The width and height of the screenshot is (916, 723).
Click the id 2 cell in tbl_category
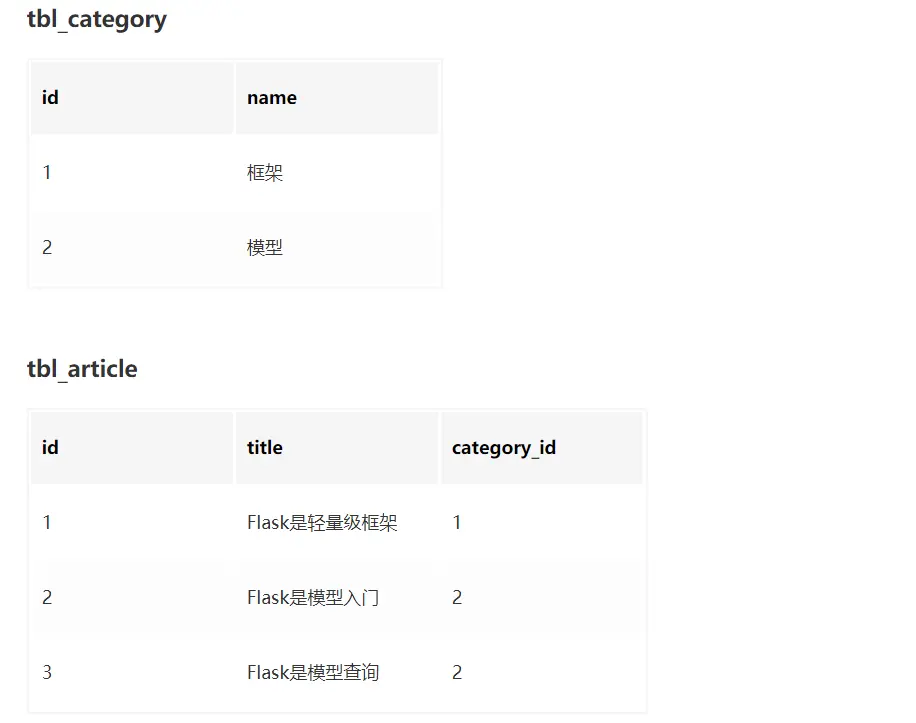click(x=132, y=248)
